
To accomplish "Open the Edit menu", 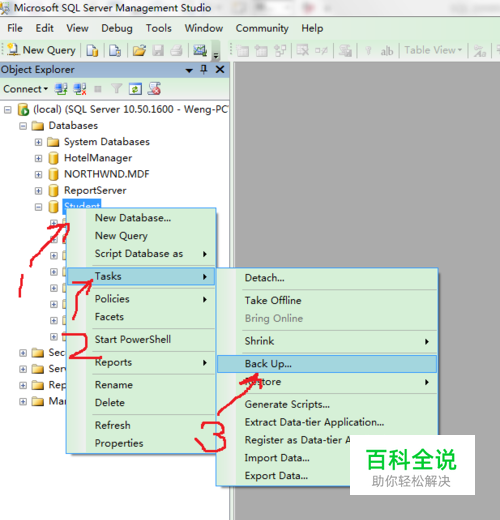I will pyautogui.click(x=45, y=28).
